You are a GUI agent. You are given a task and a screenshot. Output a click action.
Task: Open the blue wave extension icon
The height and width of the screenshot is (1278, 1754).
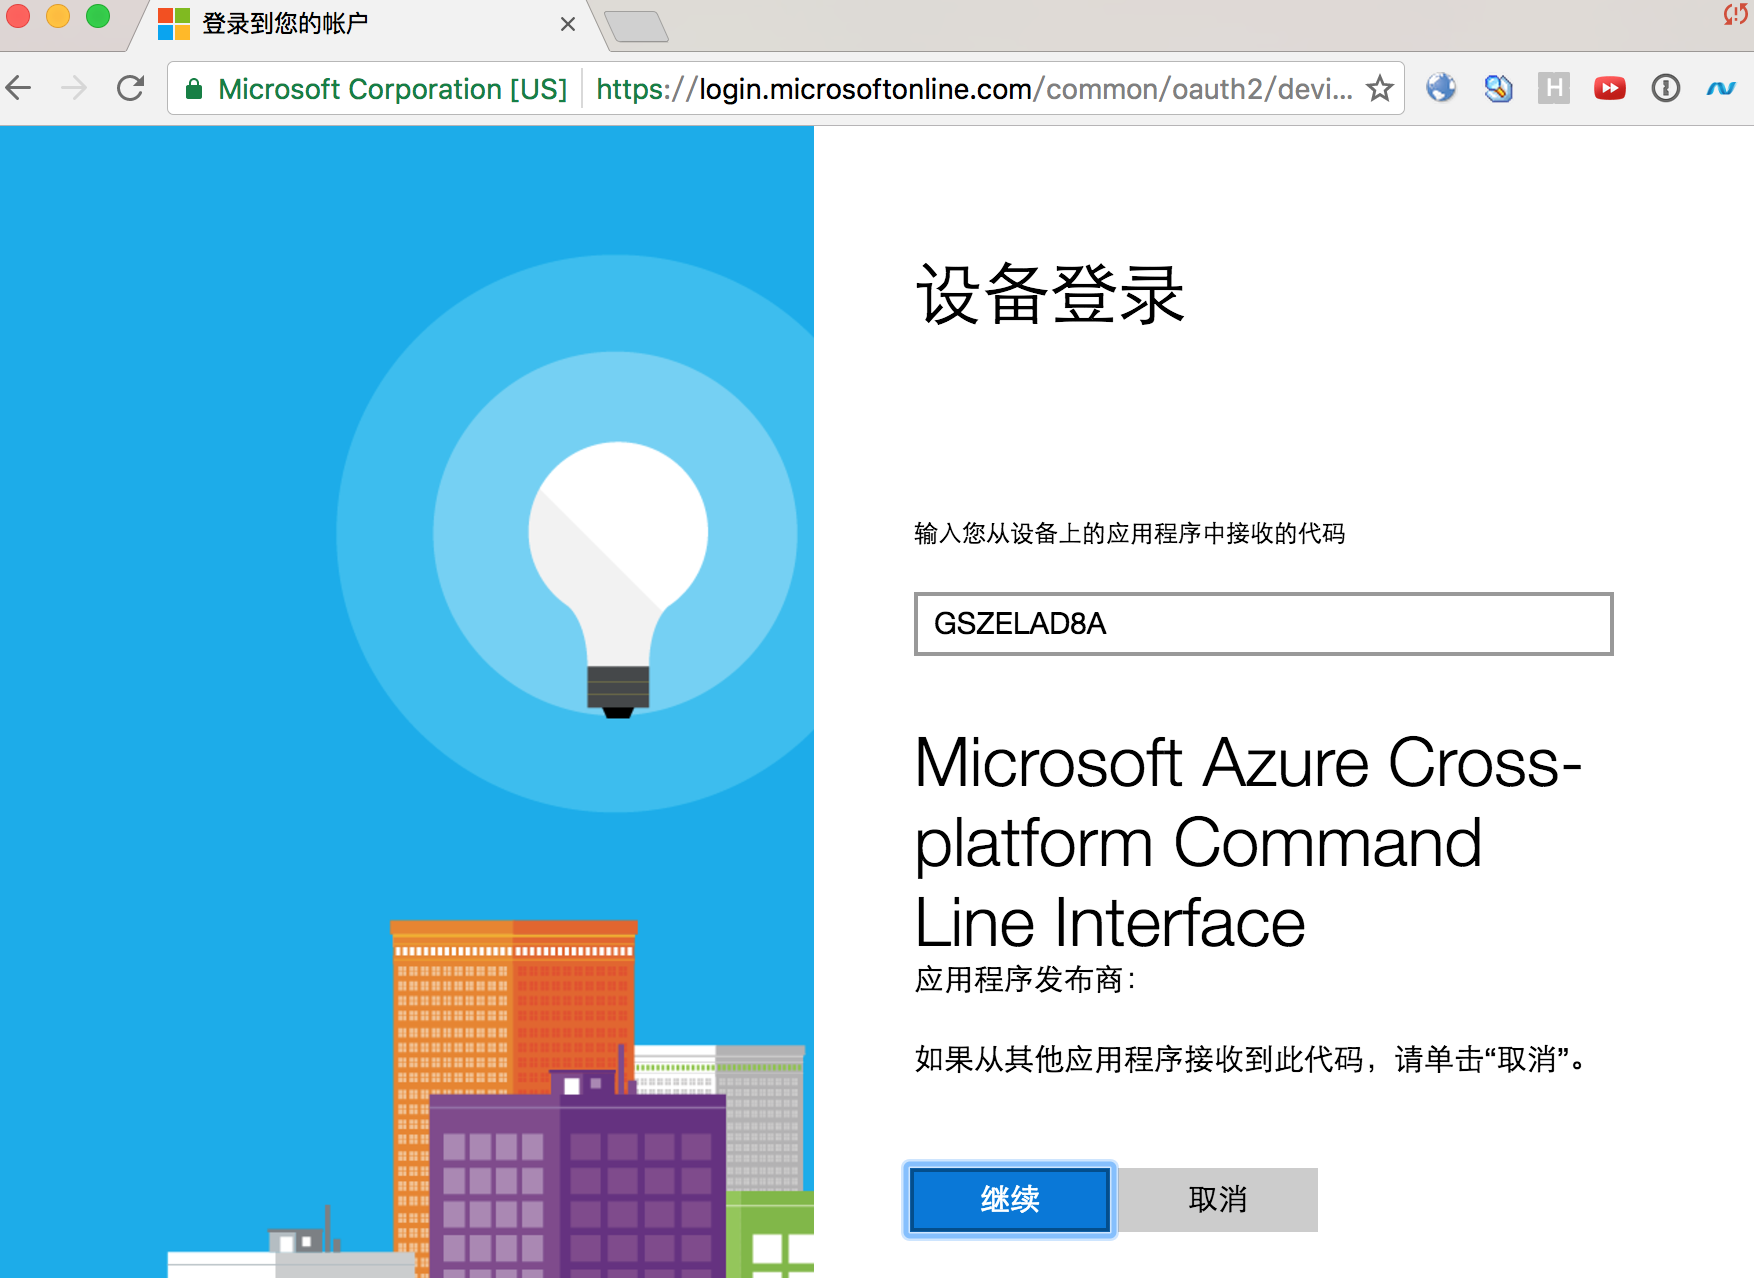pos(1721,88)
